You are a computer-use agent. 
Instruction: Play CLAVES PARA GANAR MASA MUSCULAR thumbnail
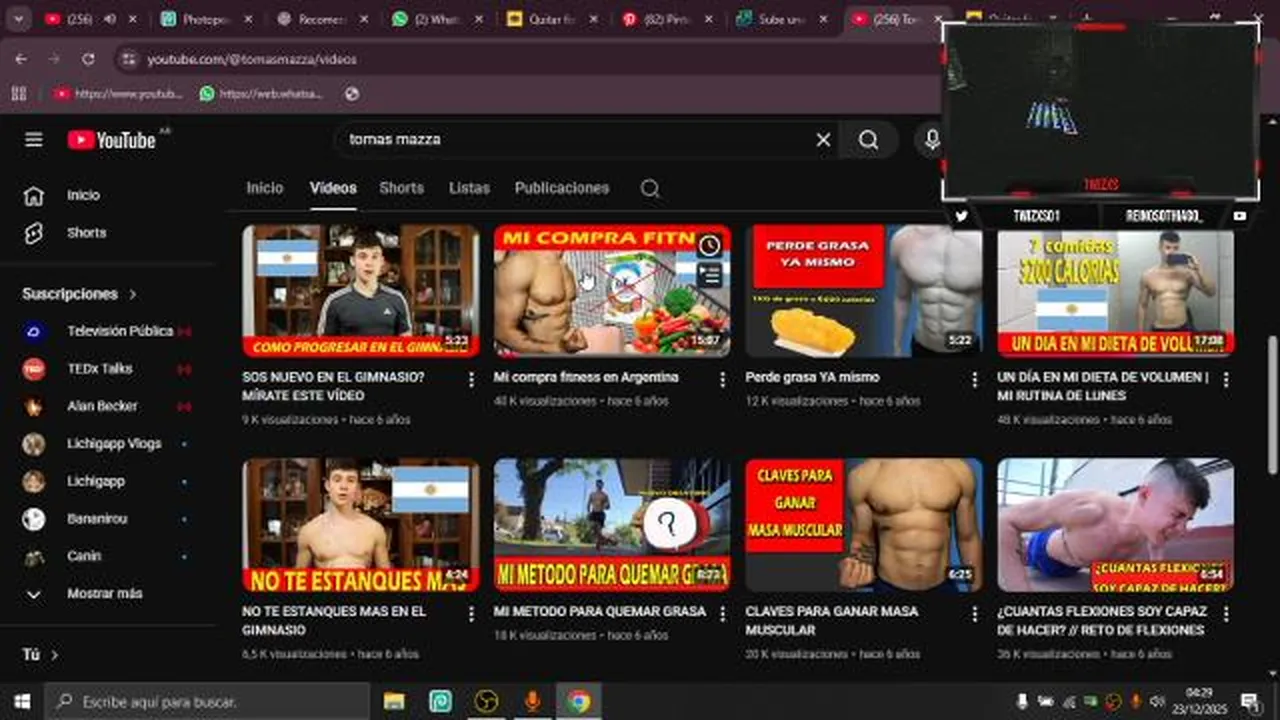[863, 525]
